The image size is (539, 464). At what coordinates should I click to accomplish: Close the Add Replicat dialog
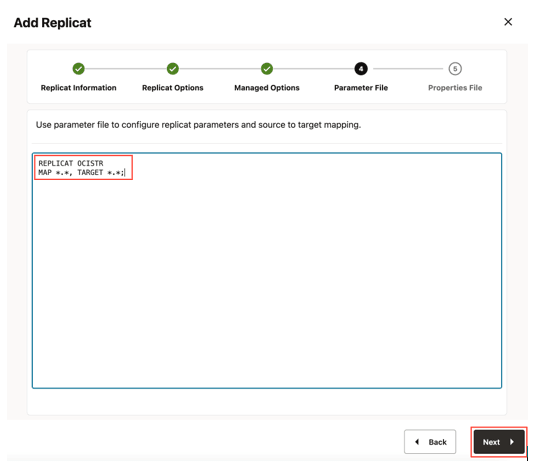508,22
